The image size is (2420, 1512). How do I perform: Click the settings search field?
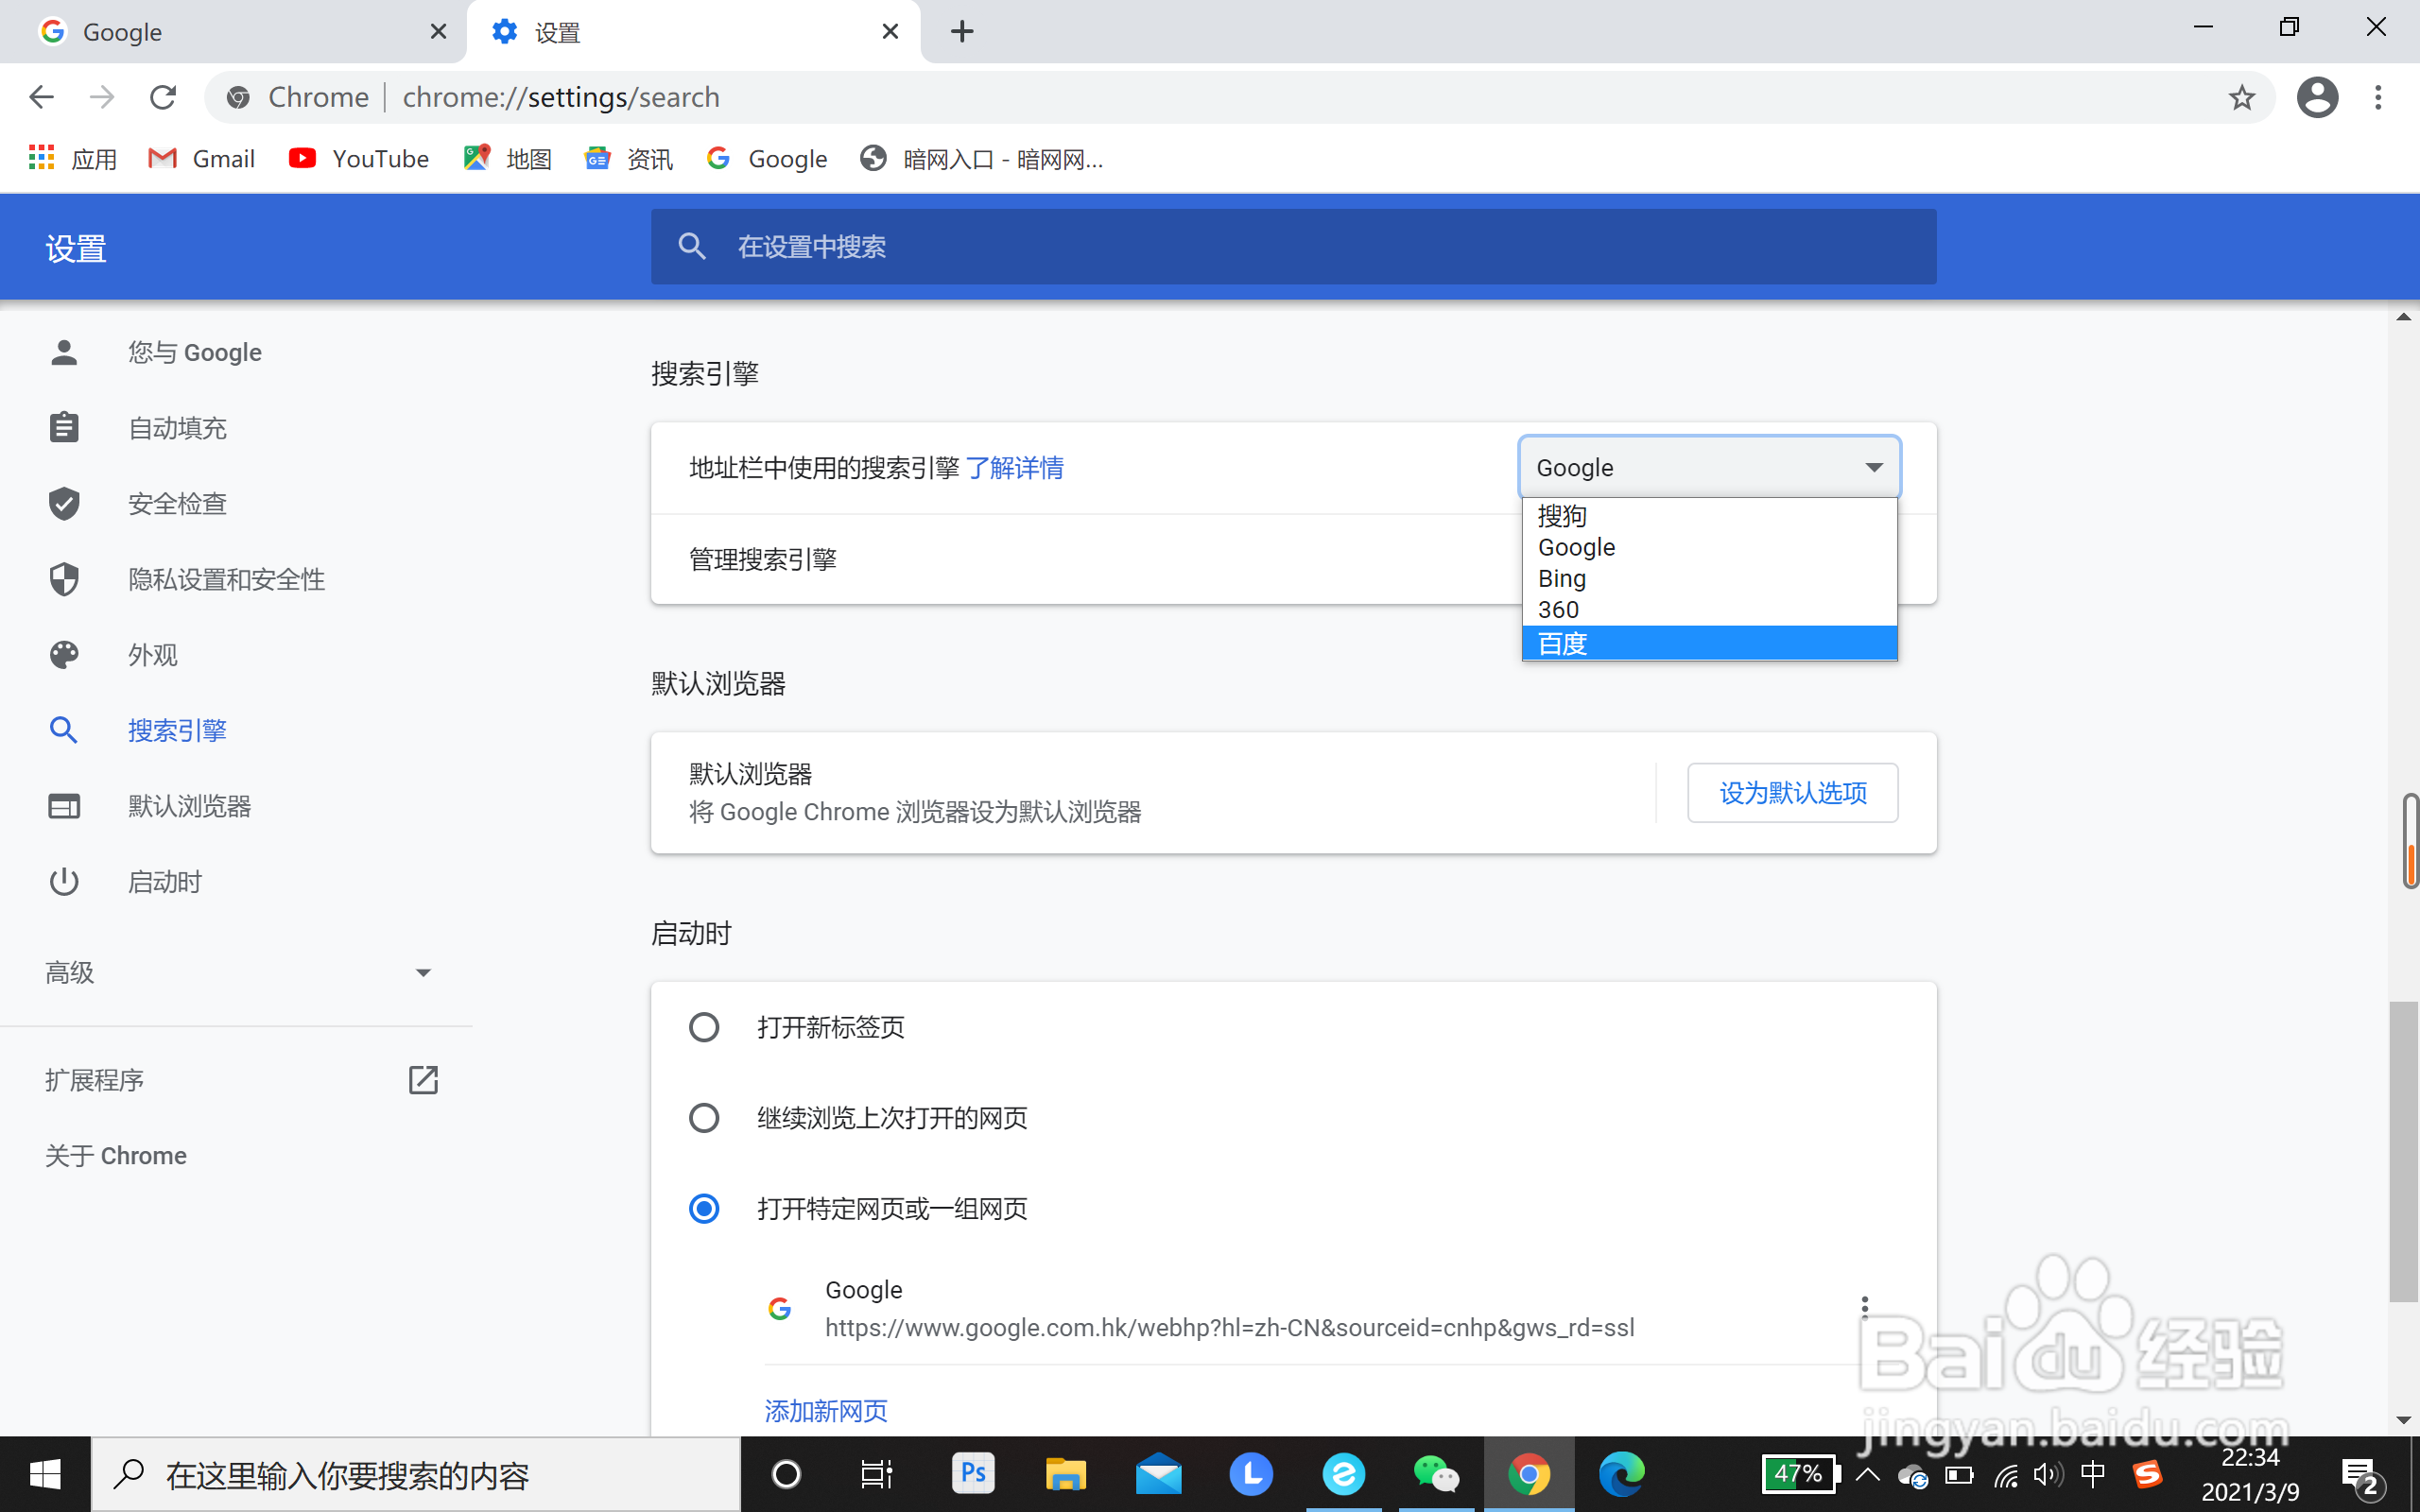tap(1292, 247)
